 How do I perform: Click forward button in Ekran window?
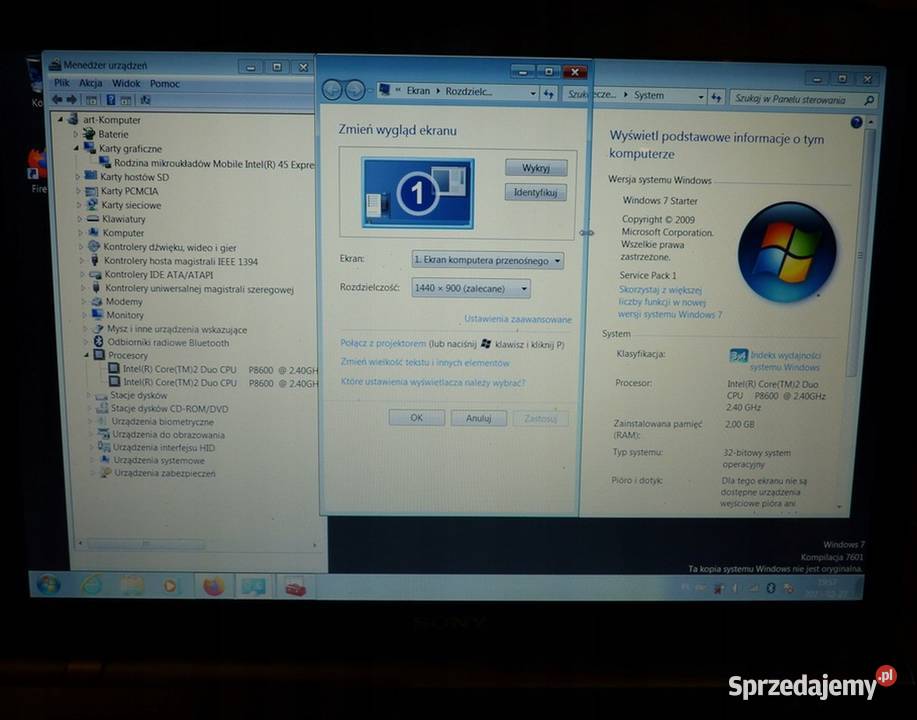(x=355, y=90)
